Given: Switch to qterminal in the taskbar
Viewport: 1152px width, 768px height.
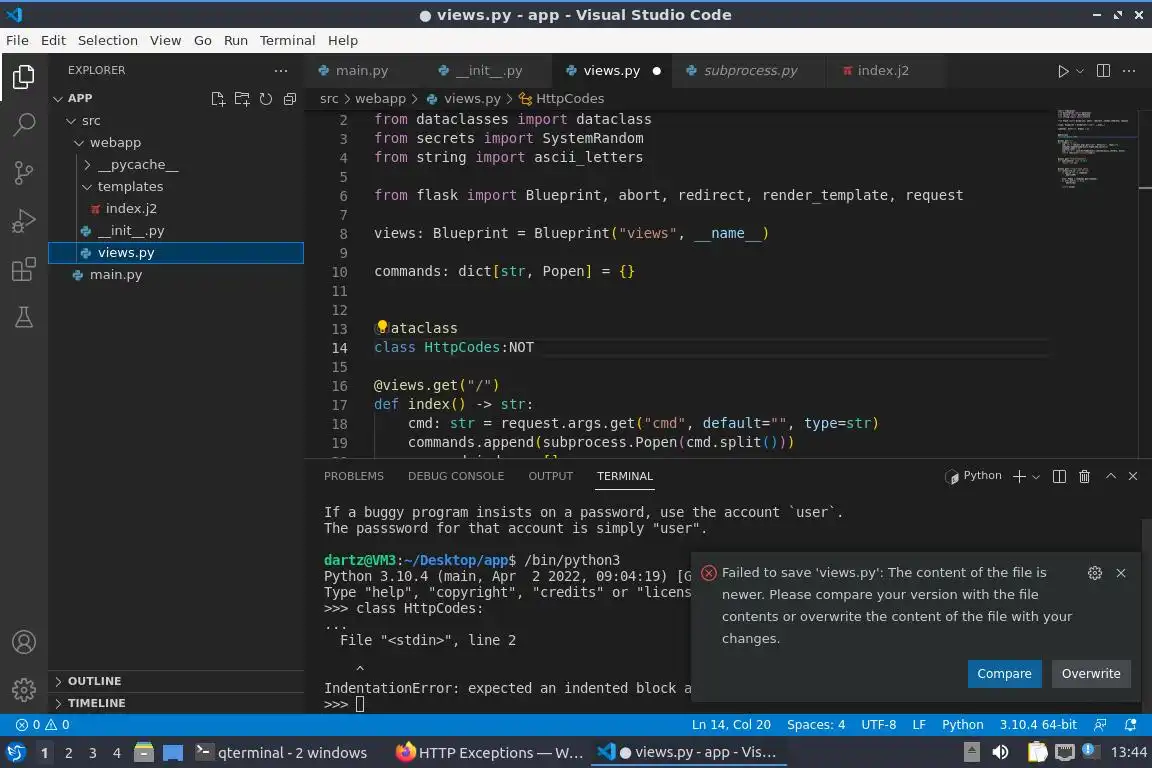Looking at the screenshot, I should [281, 753].
